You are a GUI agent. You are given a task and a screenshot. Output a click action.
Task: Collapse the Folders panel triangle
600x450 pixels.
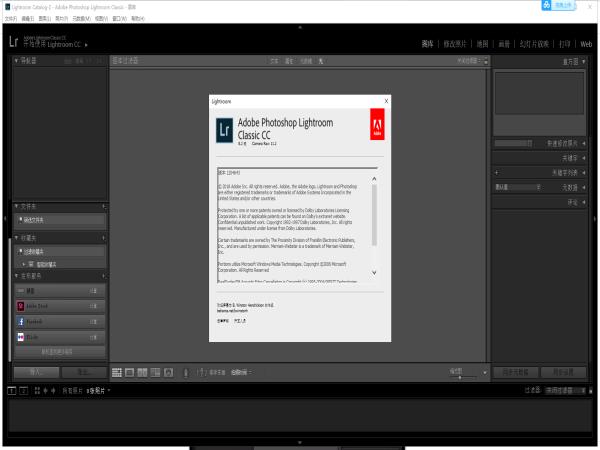[16, 206]
